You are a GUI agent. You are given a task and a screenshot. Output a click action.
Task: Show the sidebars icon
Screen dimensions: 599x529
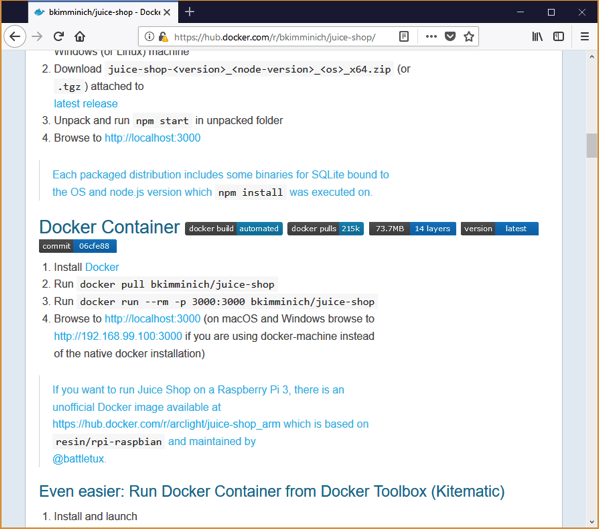559,37
